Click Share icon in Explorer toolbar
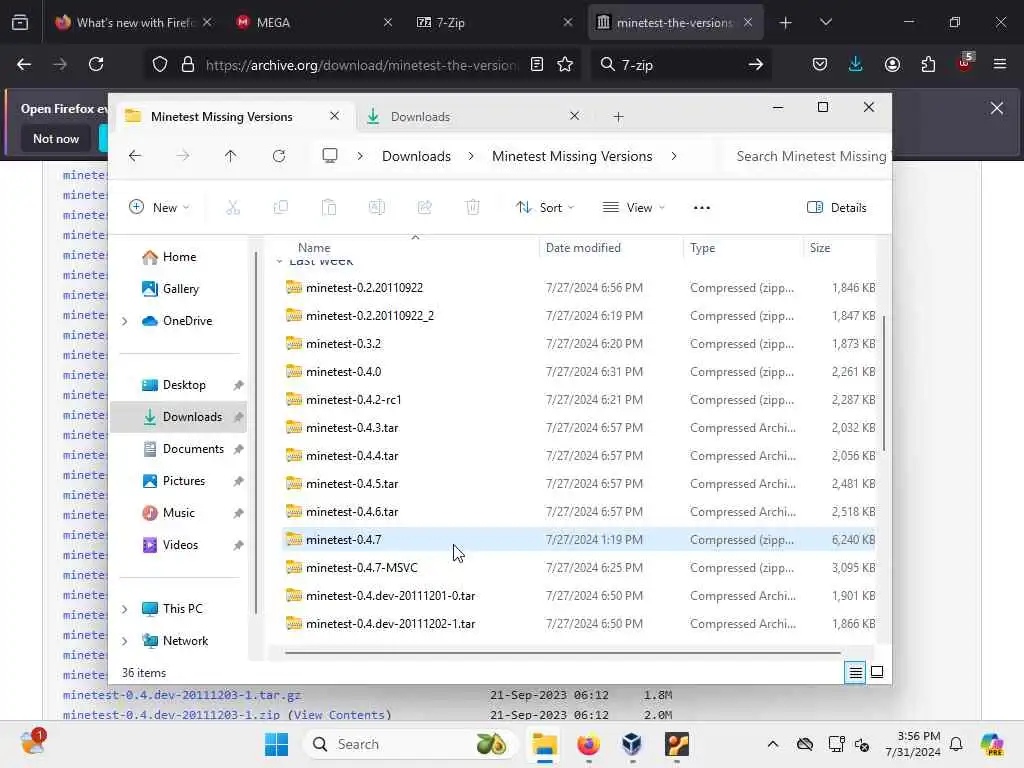Image resolution: width=1024 pixels, height=768 pixels. [424, 208]
